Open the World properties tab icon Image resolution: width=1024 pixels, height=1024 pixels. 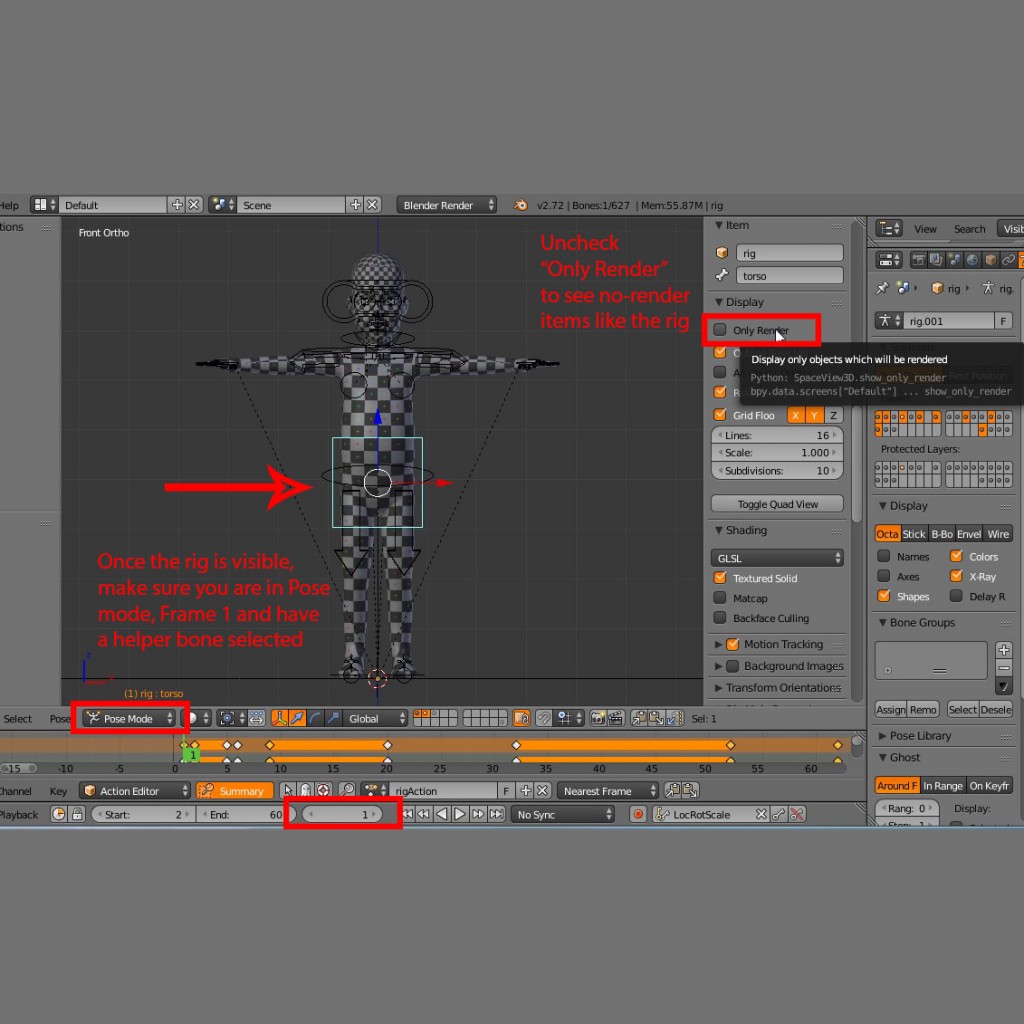972,260
